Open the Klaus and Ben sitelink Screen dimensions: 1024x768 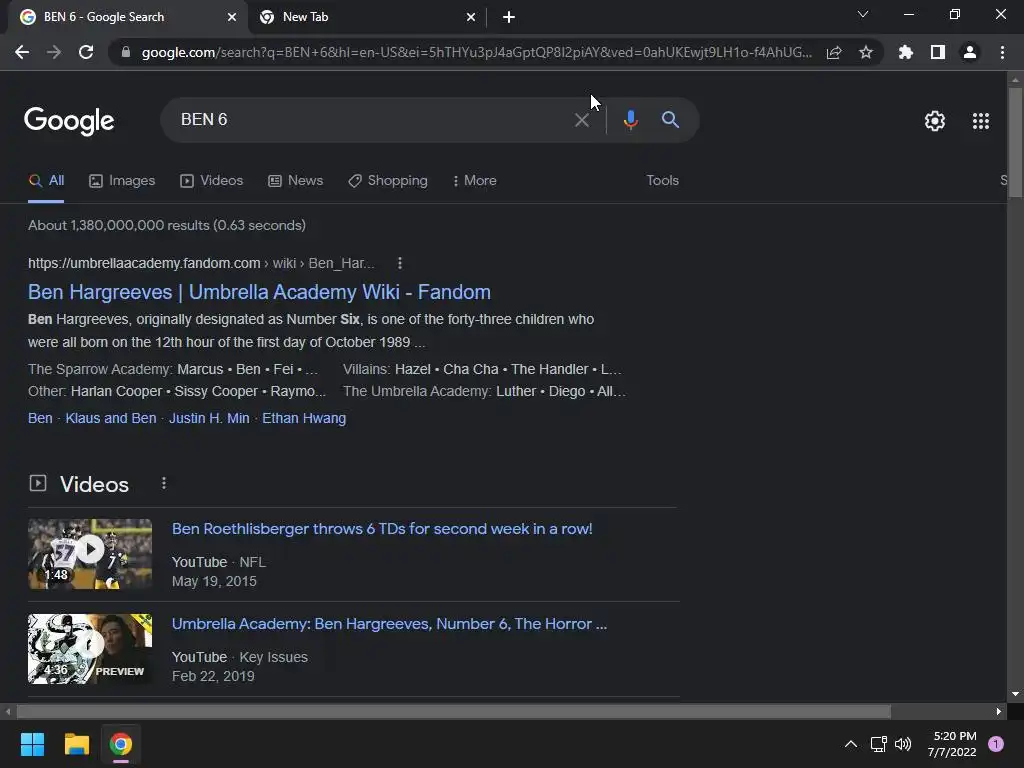111,418
